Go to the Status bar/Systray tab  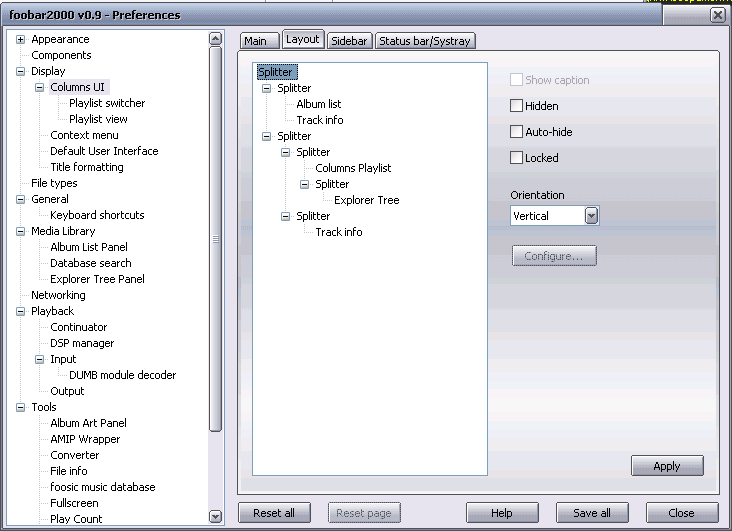[424, 41]
